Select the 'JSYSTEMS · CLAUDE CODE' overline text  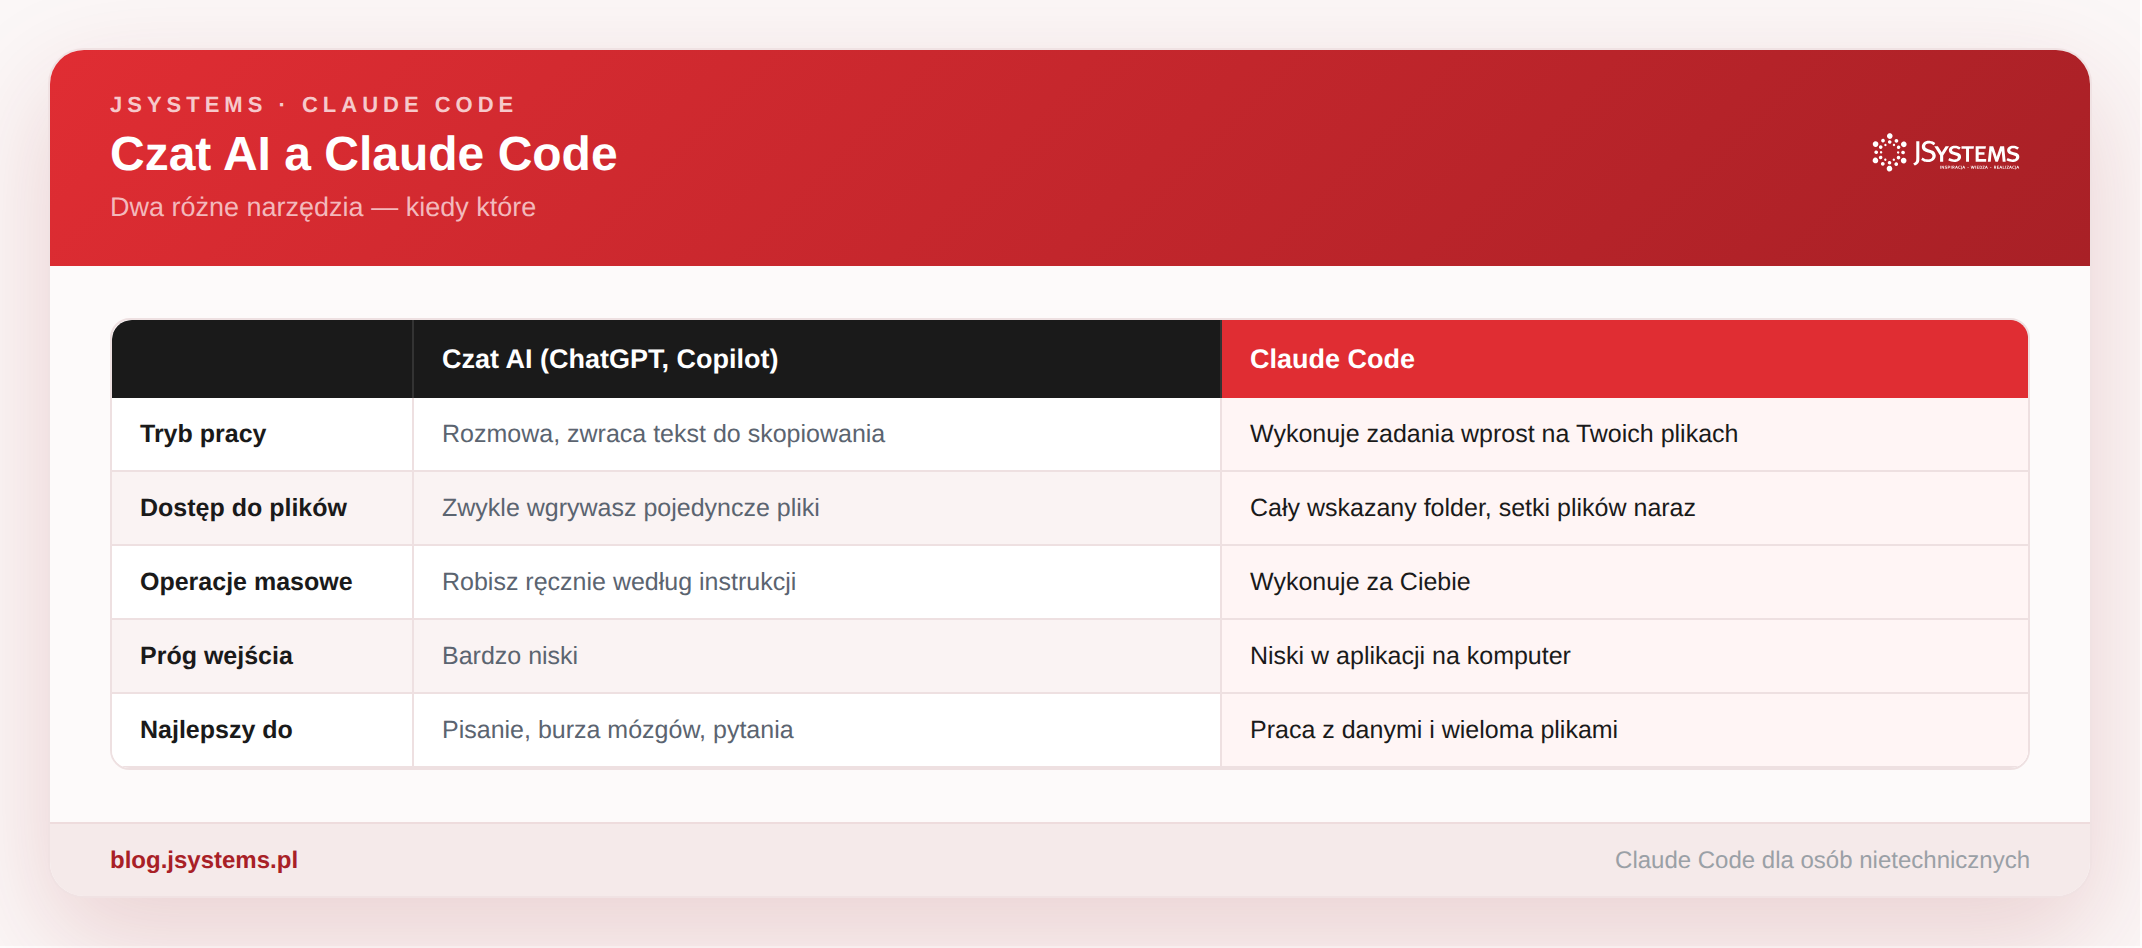click(313, 105)
